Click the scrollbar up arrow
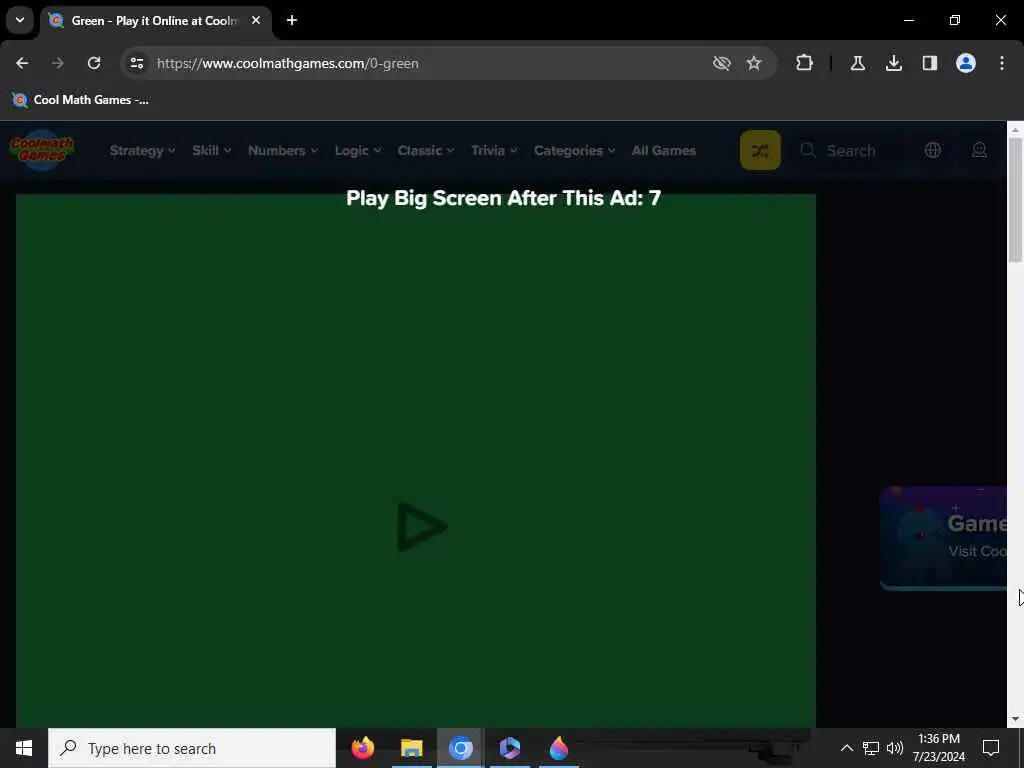This screenshot has width=1024, height=768. [x=1015, y=129]
